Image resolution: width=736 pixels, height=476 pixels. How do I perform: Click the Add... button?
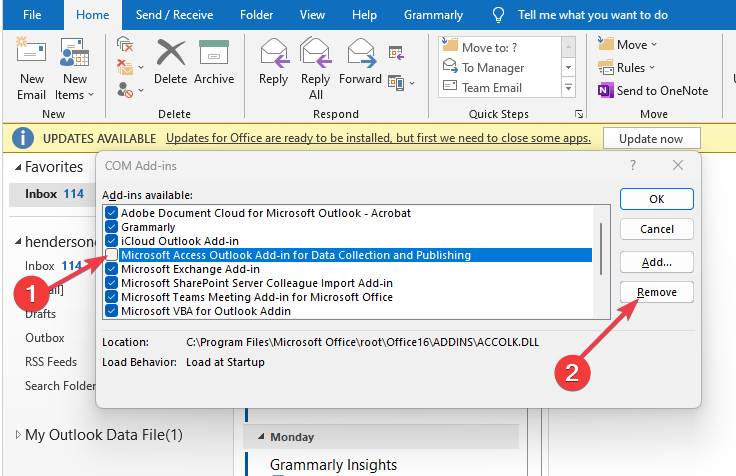656,262
